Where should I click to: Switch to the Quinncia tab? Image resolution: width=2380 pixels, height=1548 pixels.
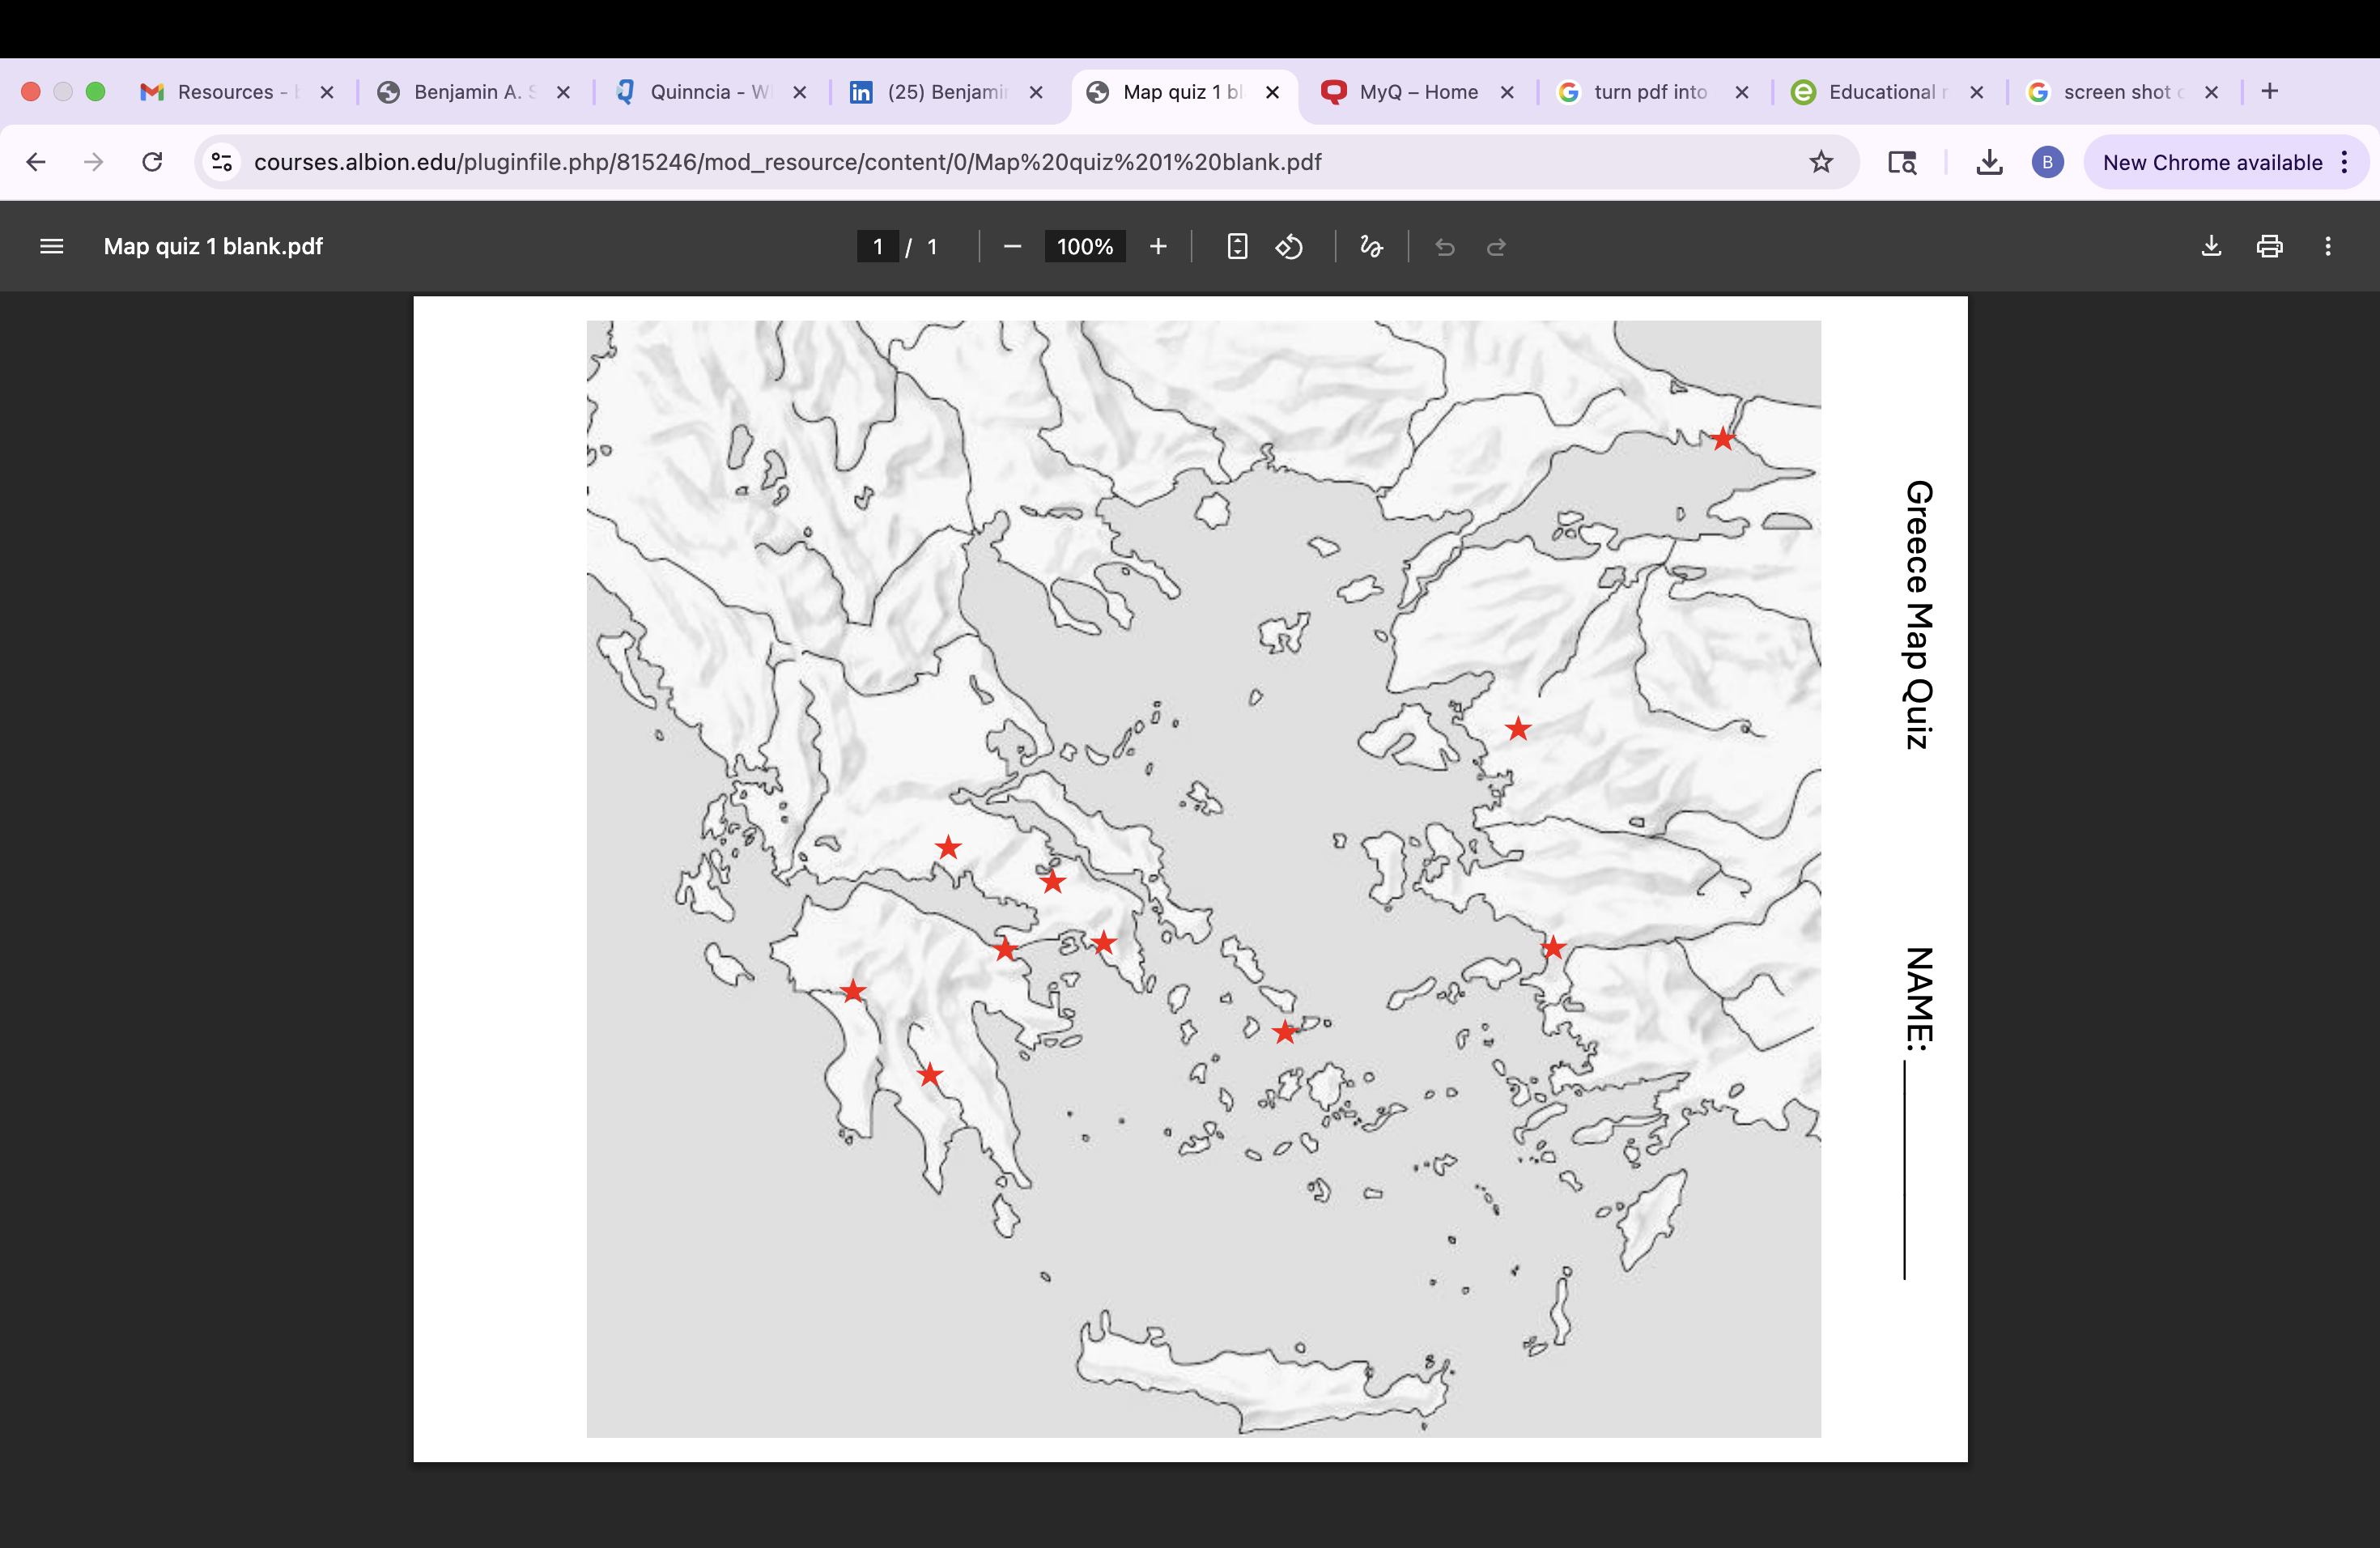coord(710,92)
